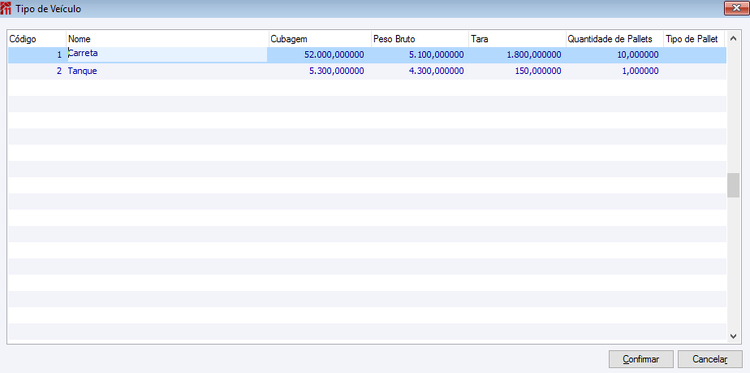This screenshot has height=373, width=750.
Task: Click the Cubagem value 5.300,000000
Action: (337, 71)
